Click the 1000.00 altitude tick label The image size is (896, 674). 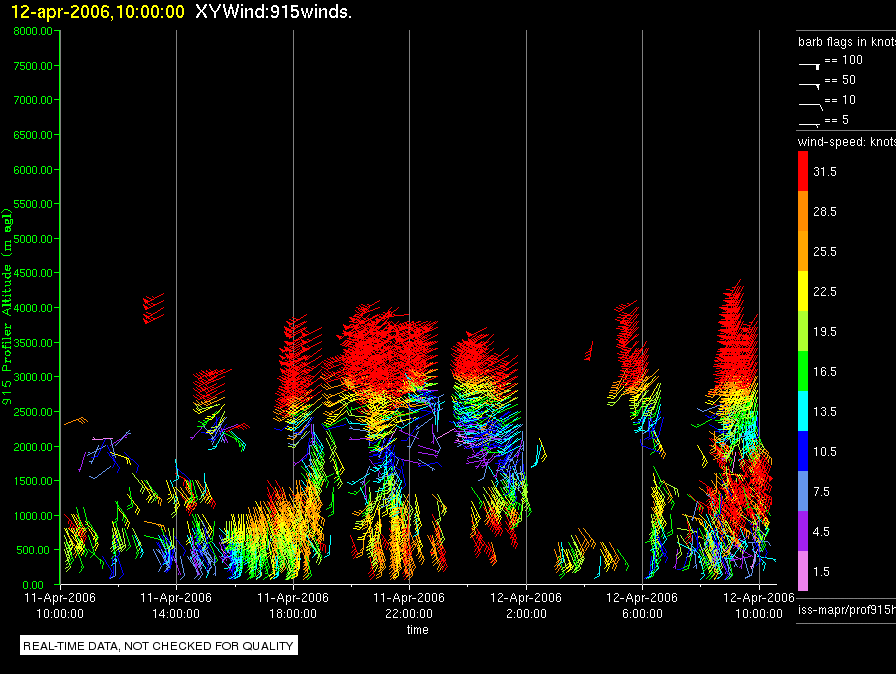click(x=33, y=516)
